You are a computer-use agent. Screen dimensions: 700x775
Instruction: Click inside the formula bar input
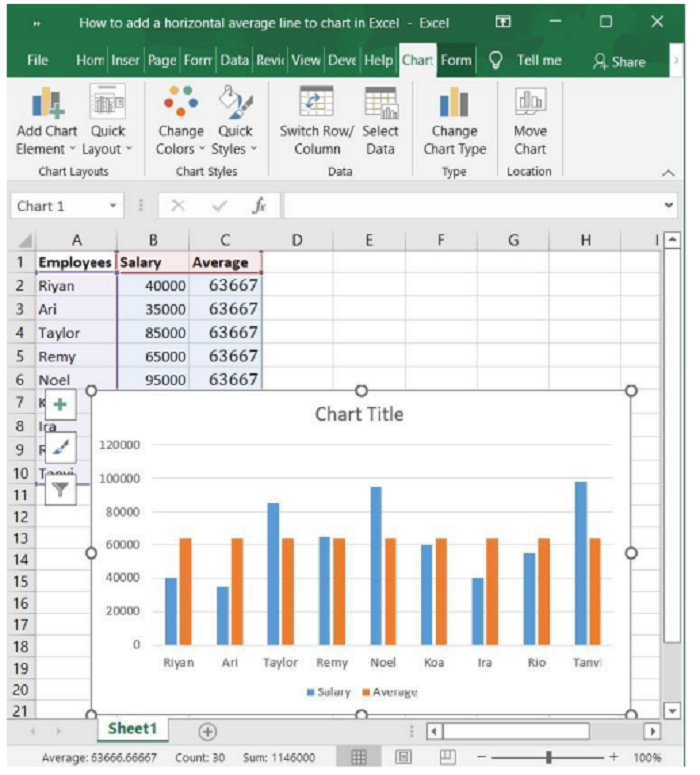click(x=472, y=206)
